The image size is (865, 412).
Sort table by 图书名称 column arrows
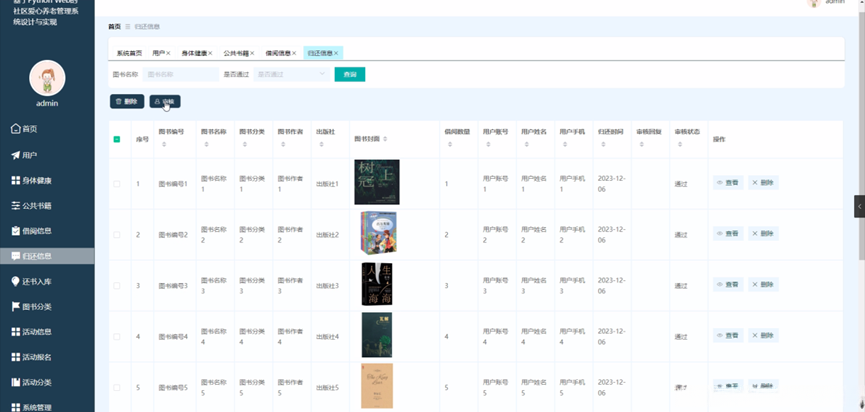(206, 145)
